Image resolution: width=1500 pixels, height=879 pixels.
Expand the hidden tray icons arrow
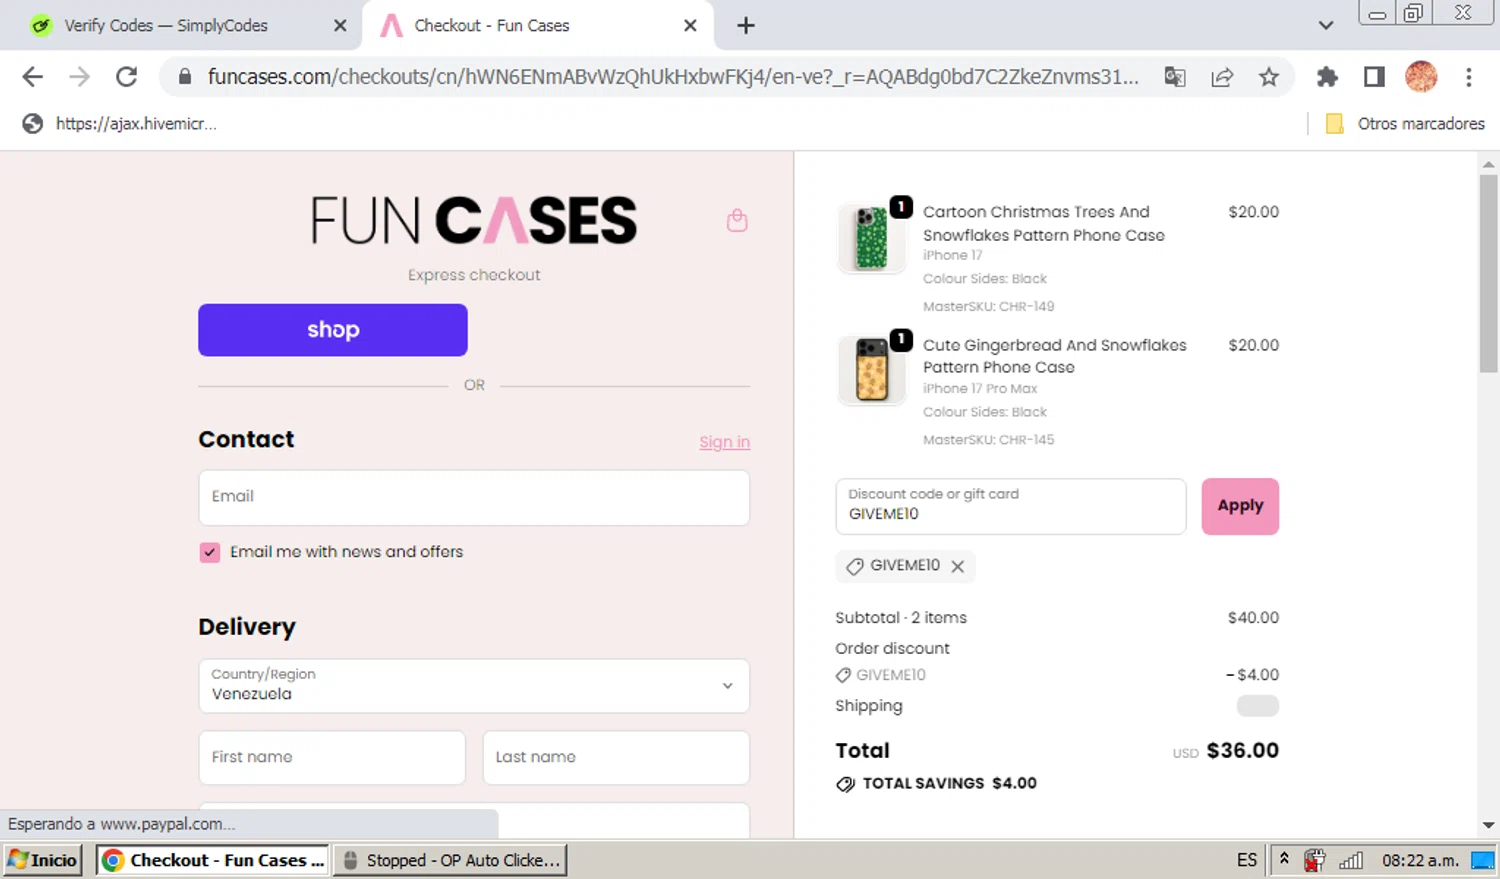click(x=1284, y=860)
